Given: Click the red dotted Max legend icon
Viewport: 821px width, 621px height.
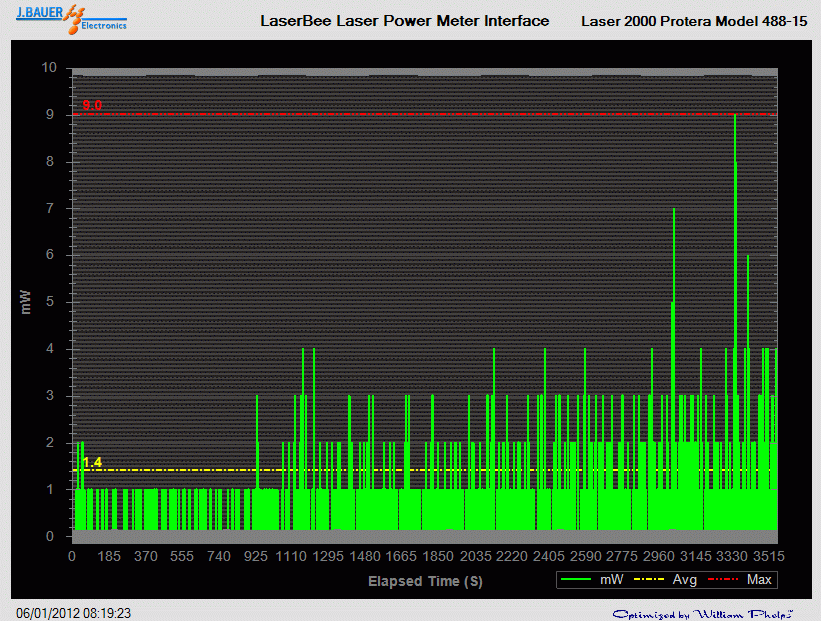Looking at the screenshot, I should 724,579.
